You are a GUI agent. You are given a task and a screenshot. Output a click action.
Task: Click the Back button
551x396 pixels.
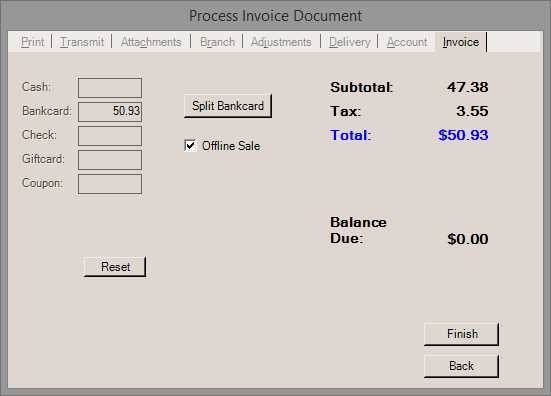[461, 366]
